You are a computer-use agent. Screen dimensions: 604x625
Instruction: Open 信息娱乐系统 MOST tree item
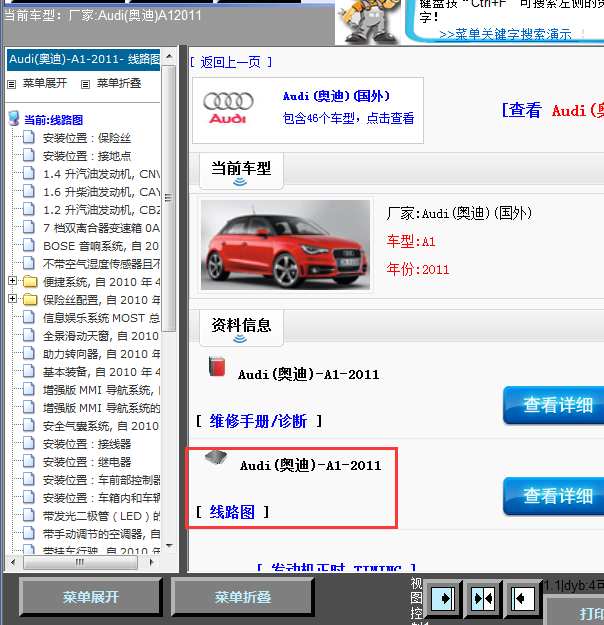[x=102, y=318]
